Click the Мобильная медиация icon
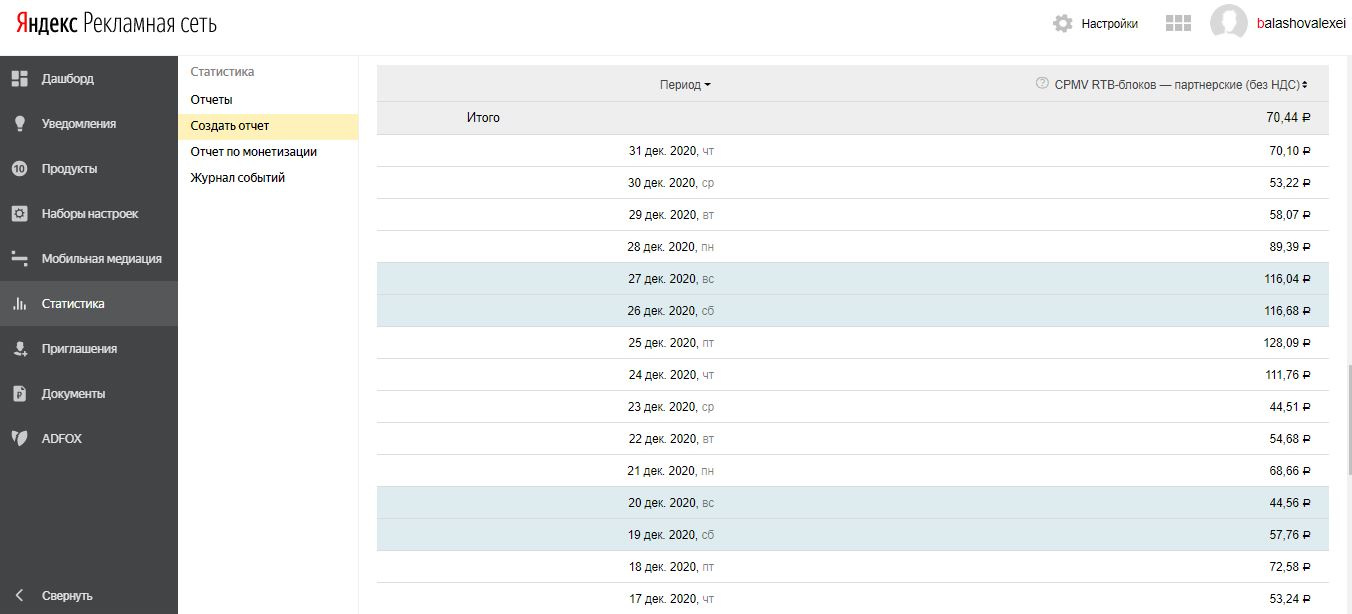This screenshot has height=614, width=1352. (19, 259)
